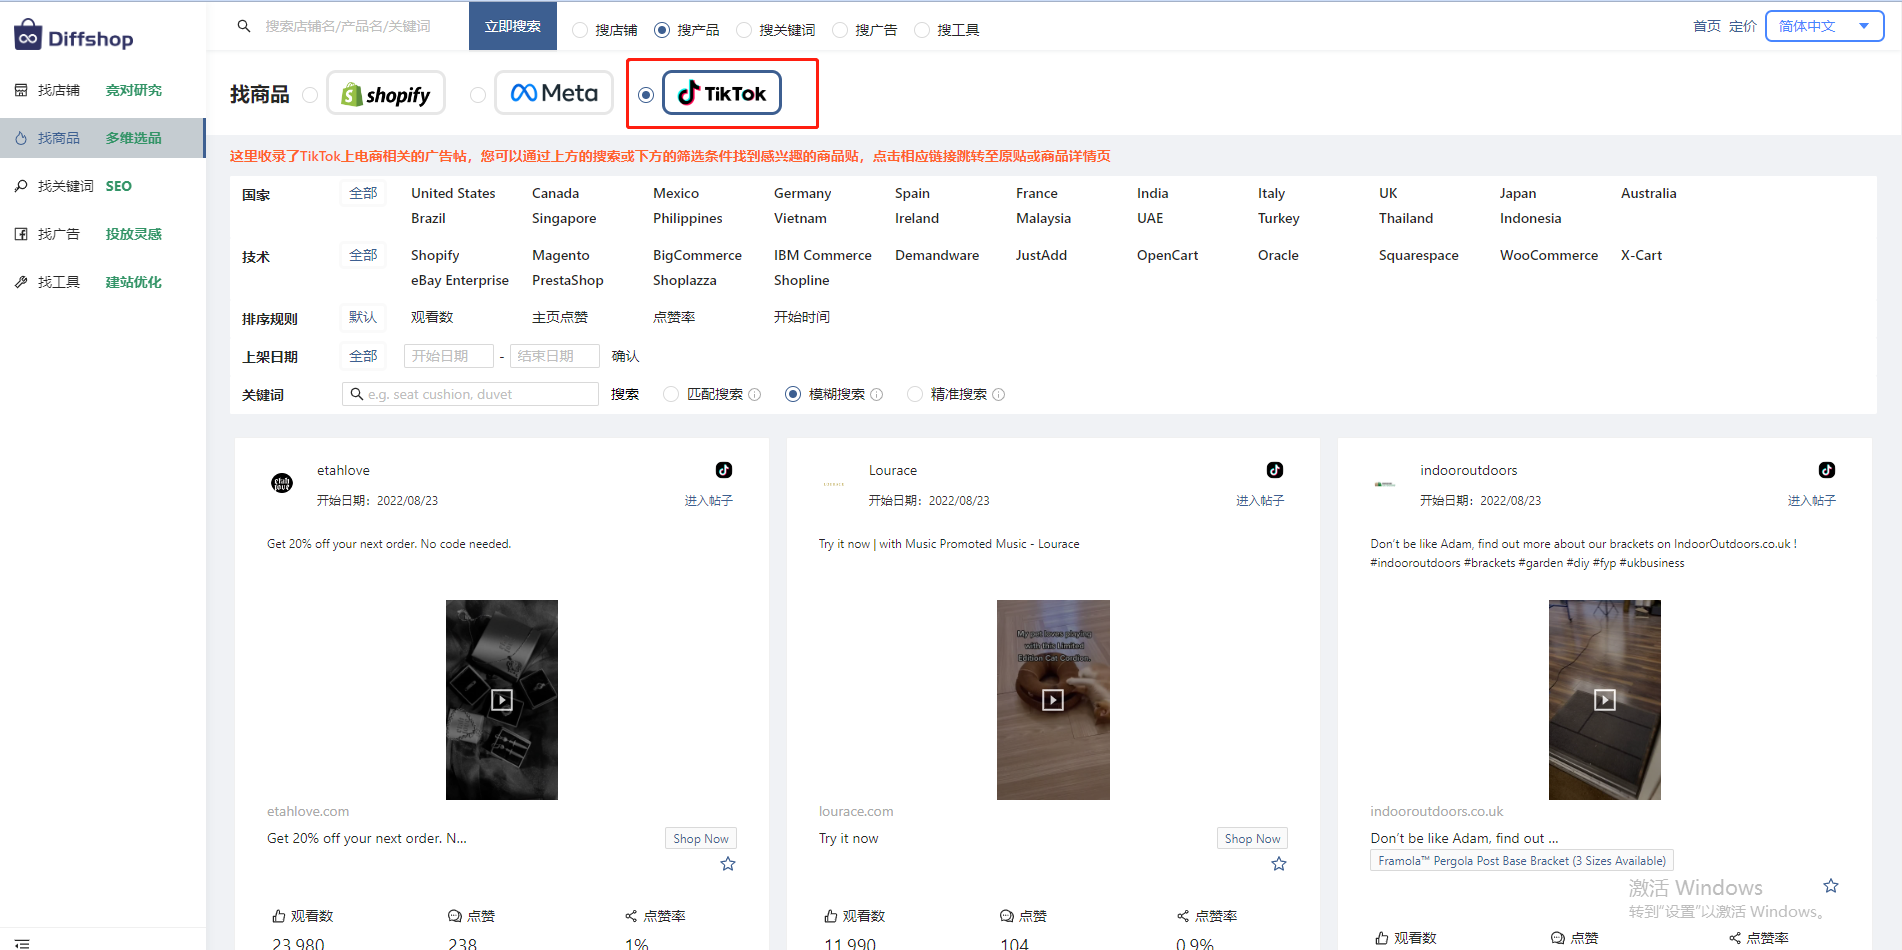This screenshot has height=950, width=1902.
Task: Click the etahlove profile avatar
Action: point(282,484)
